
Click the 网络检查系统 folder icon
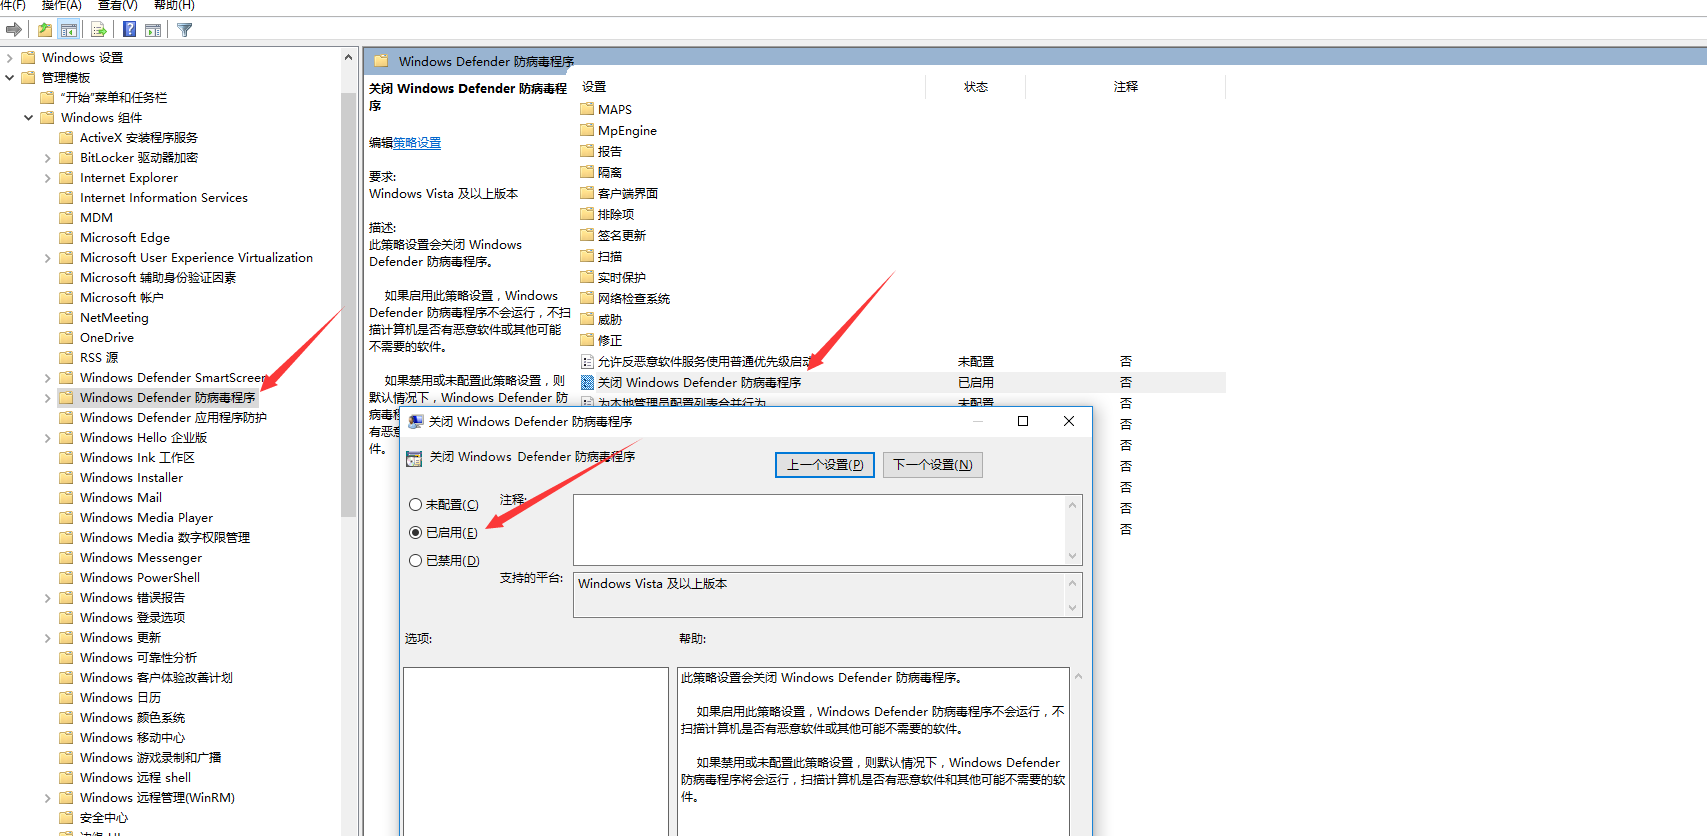tap(588, 298)
